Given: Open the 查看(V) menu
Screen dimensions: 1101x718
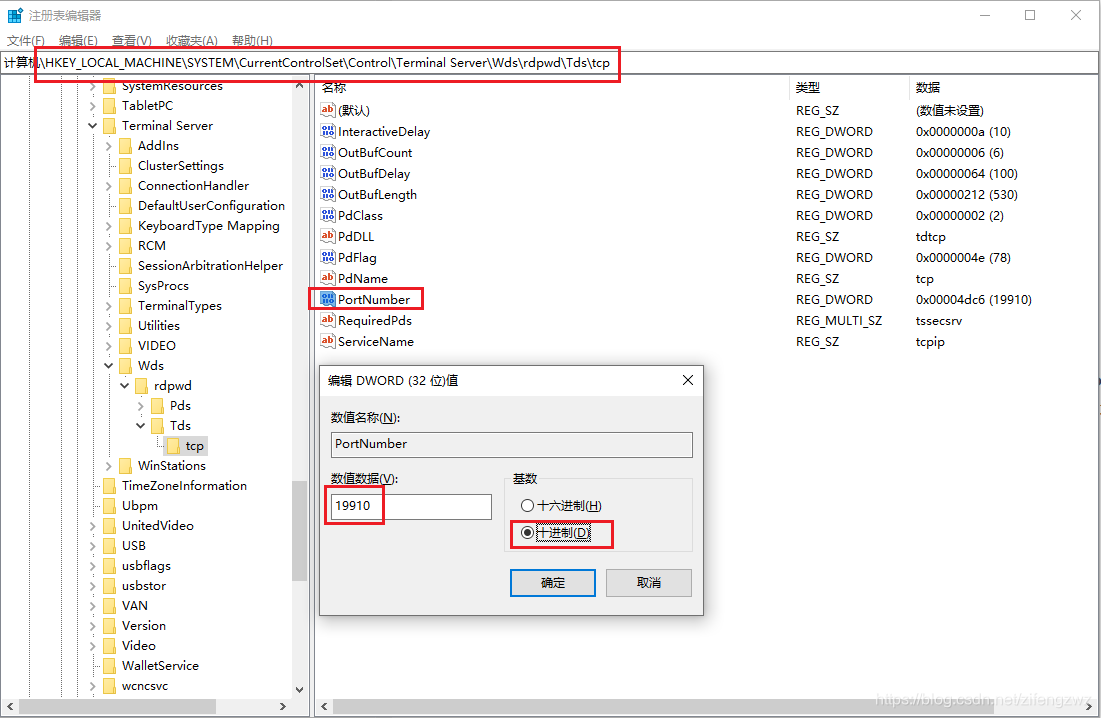Looking at the screenshot, I should click(x=132, y=41).
